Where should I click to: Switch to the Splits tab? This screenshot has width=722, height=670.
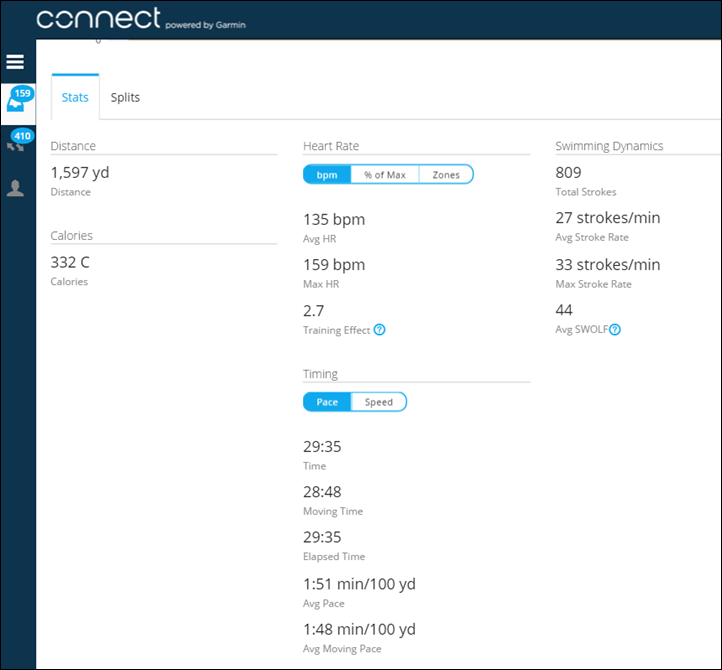pyautogui.click(x=125, y=97)
